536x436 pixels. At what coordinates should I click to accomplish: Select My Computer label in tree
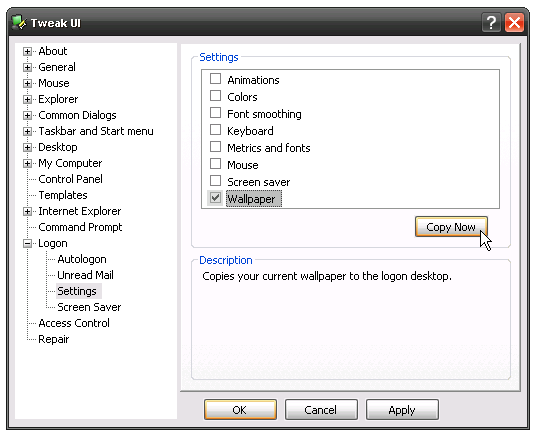pos(70,163)
